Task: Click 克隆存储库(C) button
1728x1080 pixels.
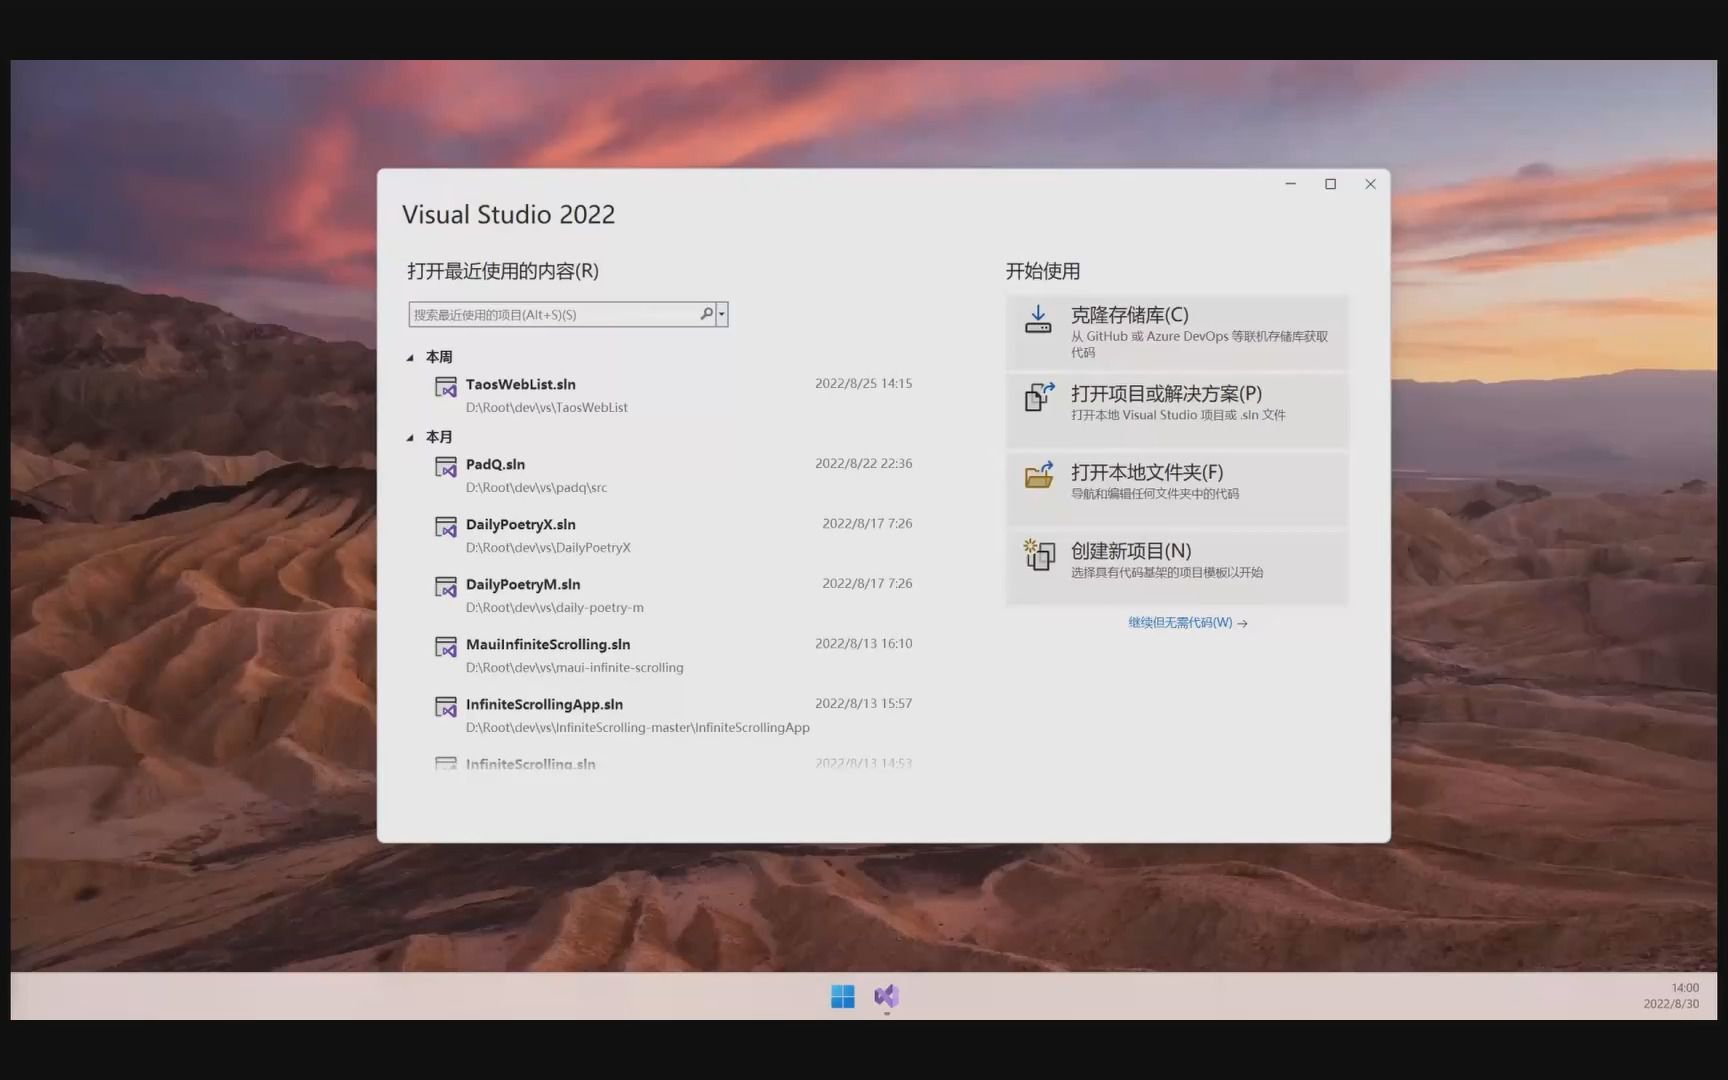Action: (1177, 332)
